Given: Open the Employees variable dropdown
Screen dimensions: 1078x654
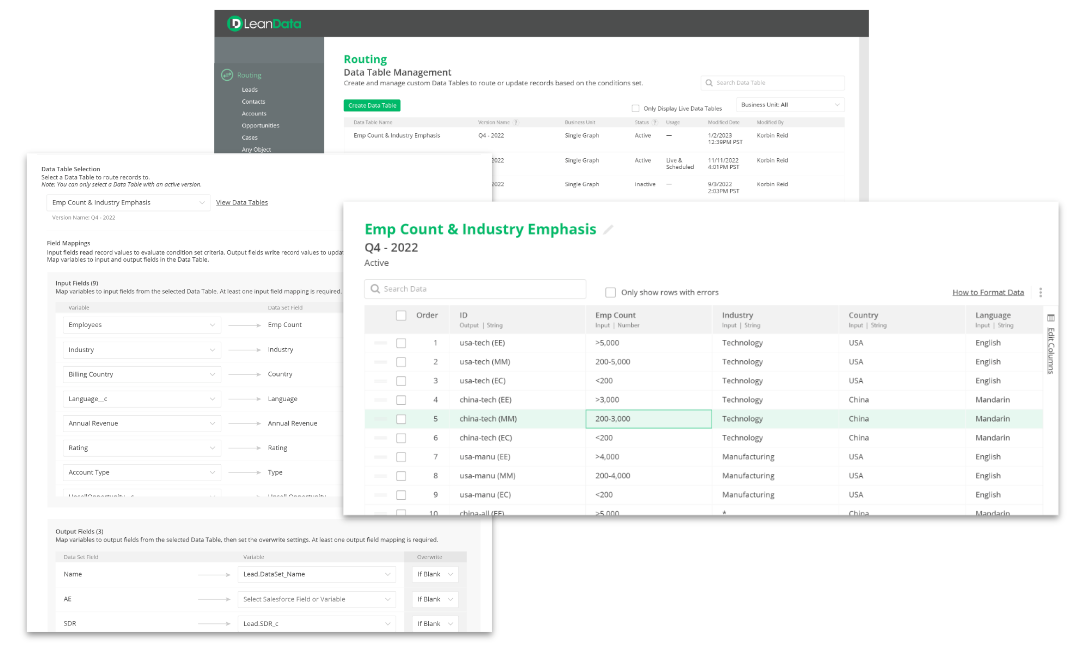Looking at the screenshot, I should pyautogui.click(x=142, y=325).
